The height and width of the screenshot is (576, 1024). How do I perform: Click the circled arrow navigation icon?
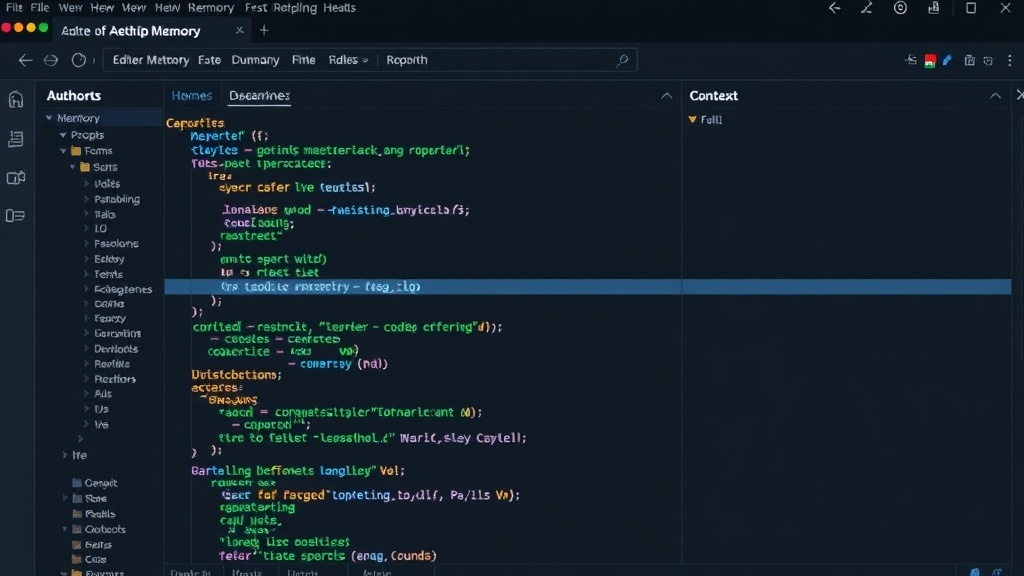coord(51,60)
